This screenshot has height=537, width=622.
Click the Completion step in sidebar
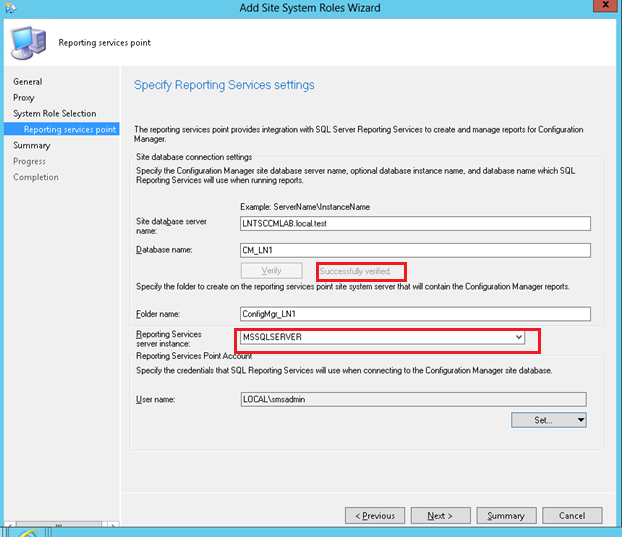36,177
